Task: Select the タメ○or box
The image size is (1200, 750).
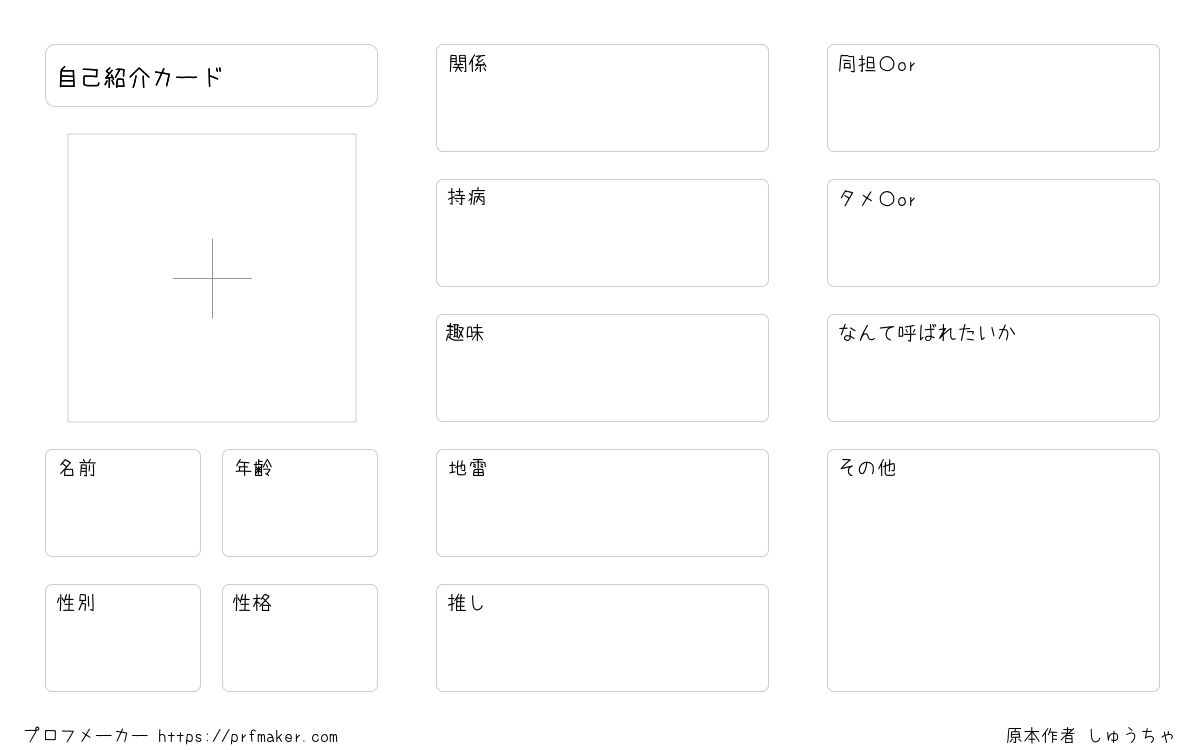Action: tap(993, 233)
